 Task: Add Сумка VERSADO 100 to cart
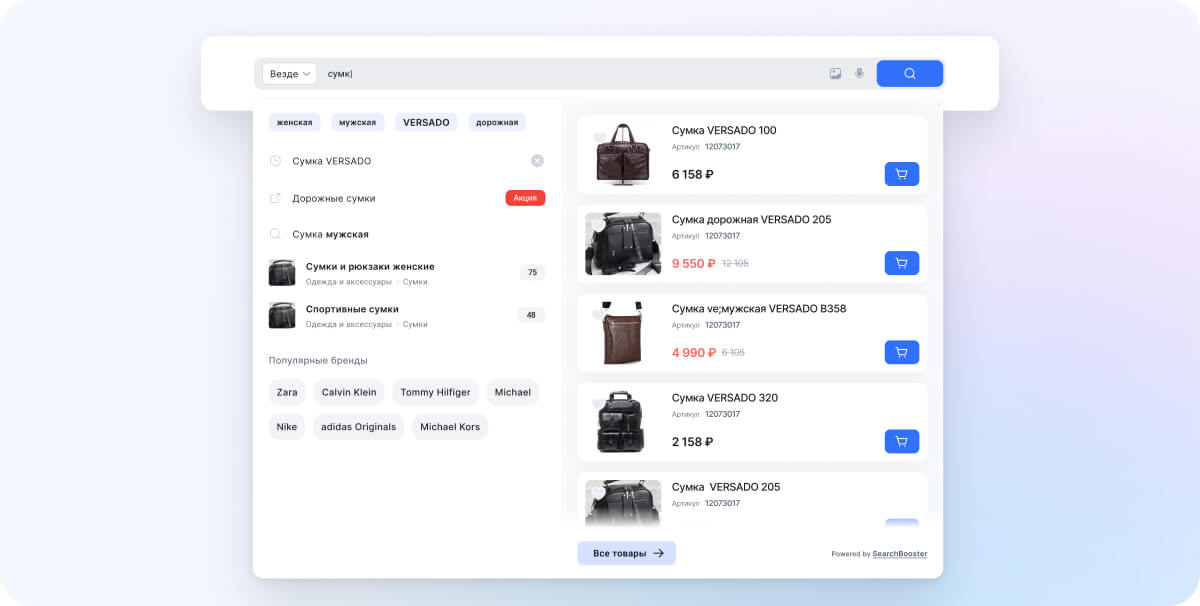click(902, 174)
